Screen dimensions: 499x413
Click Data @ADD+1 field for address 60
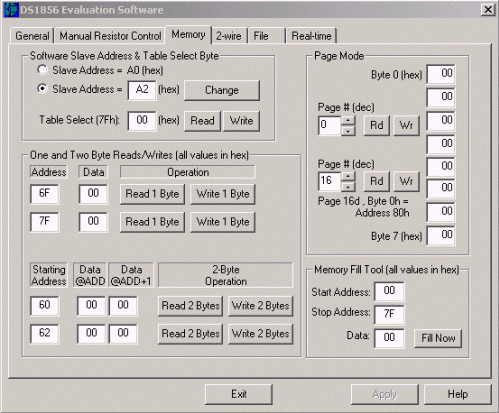pyautogui.click(x=123, y=305)
